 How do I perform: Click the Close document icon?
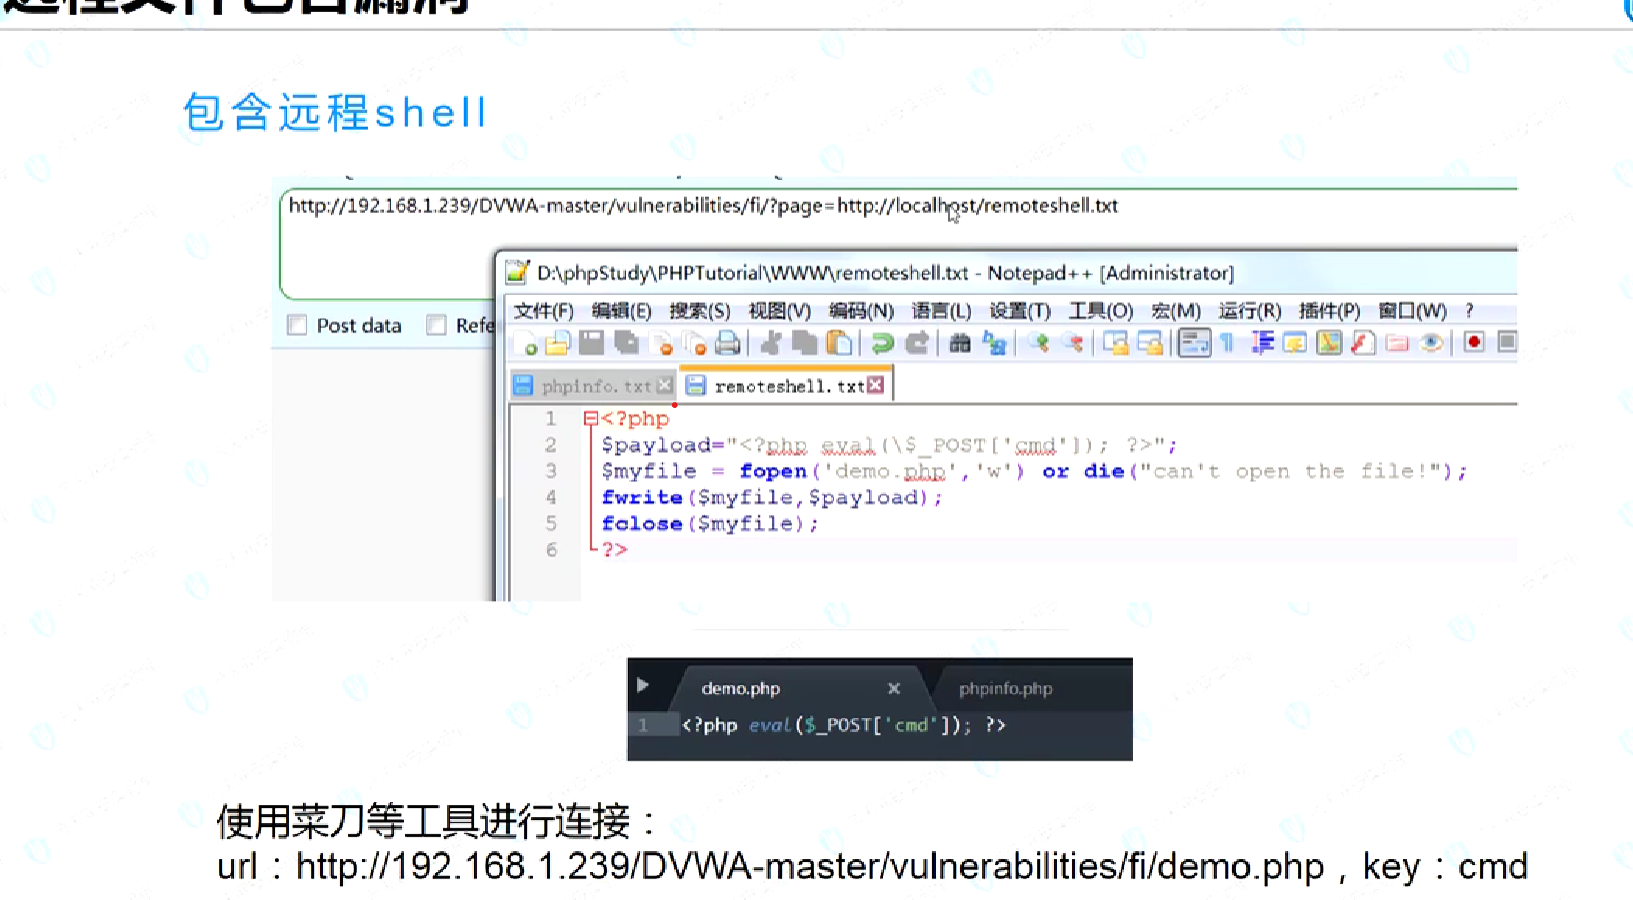click(x=661, y=344)
